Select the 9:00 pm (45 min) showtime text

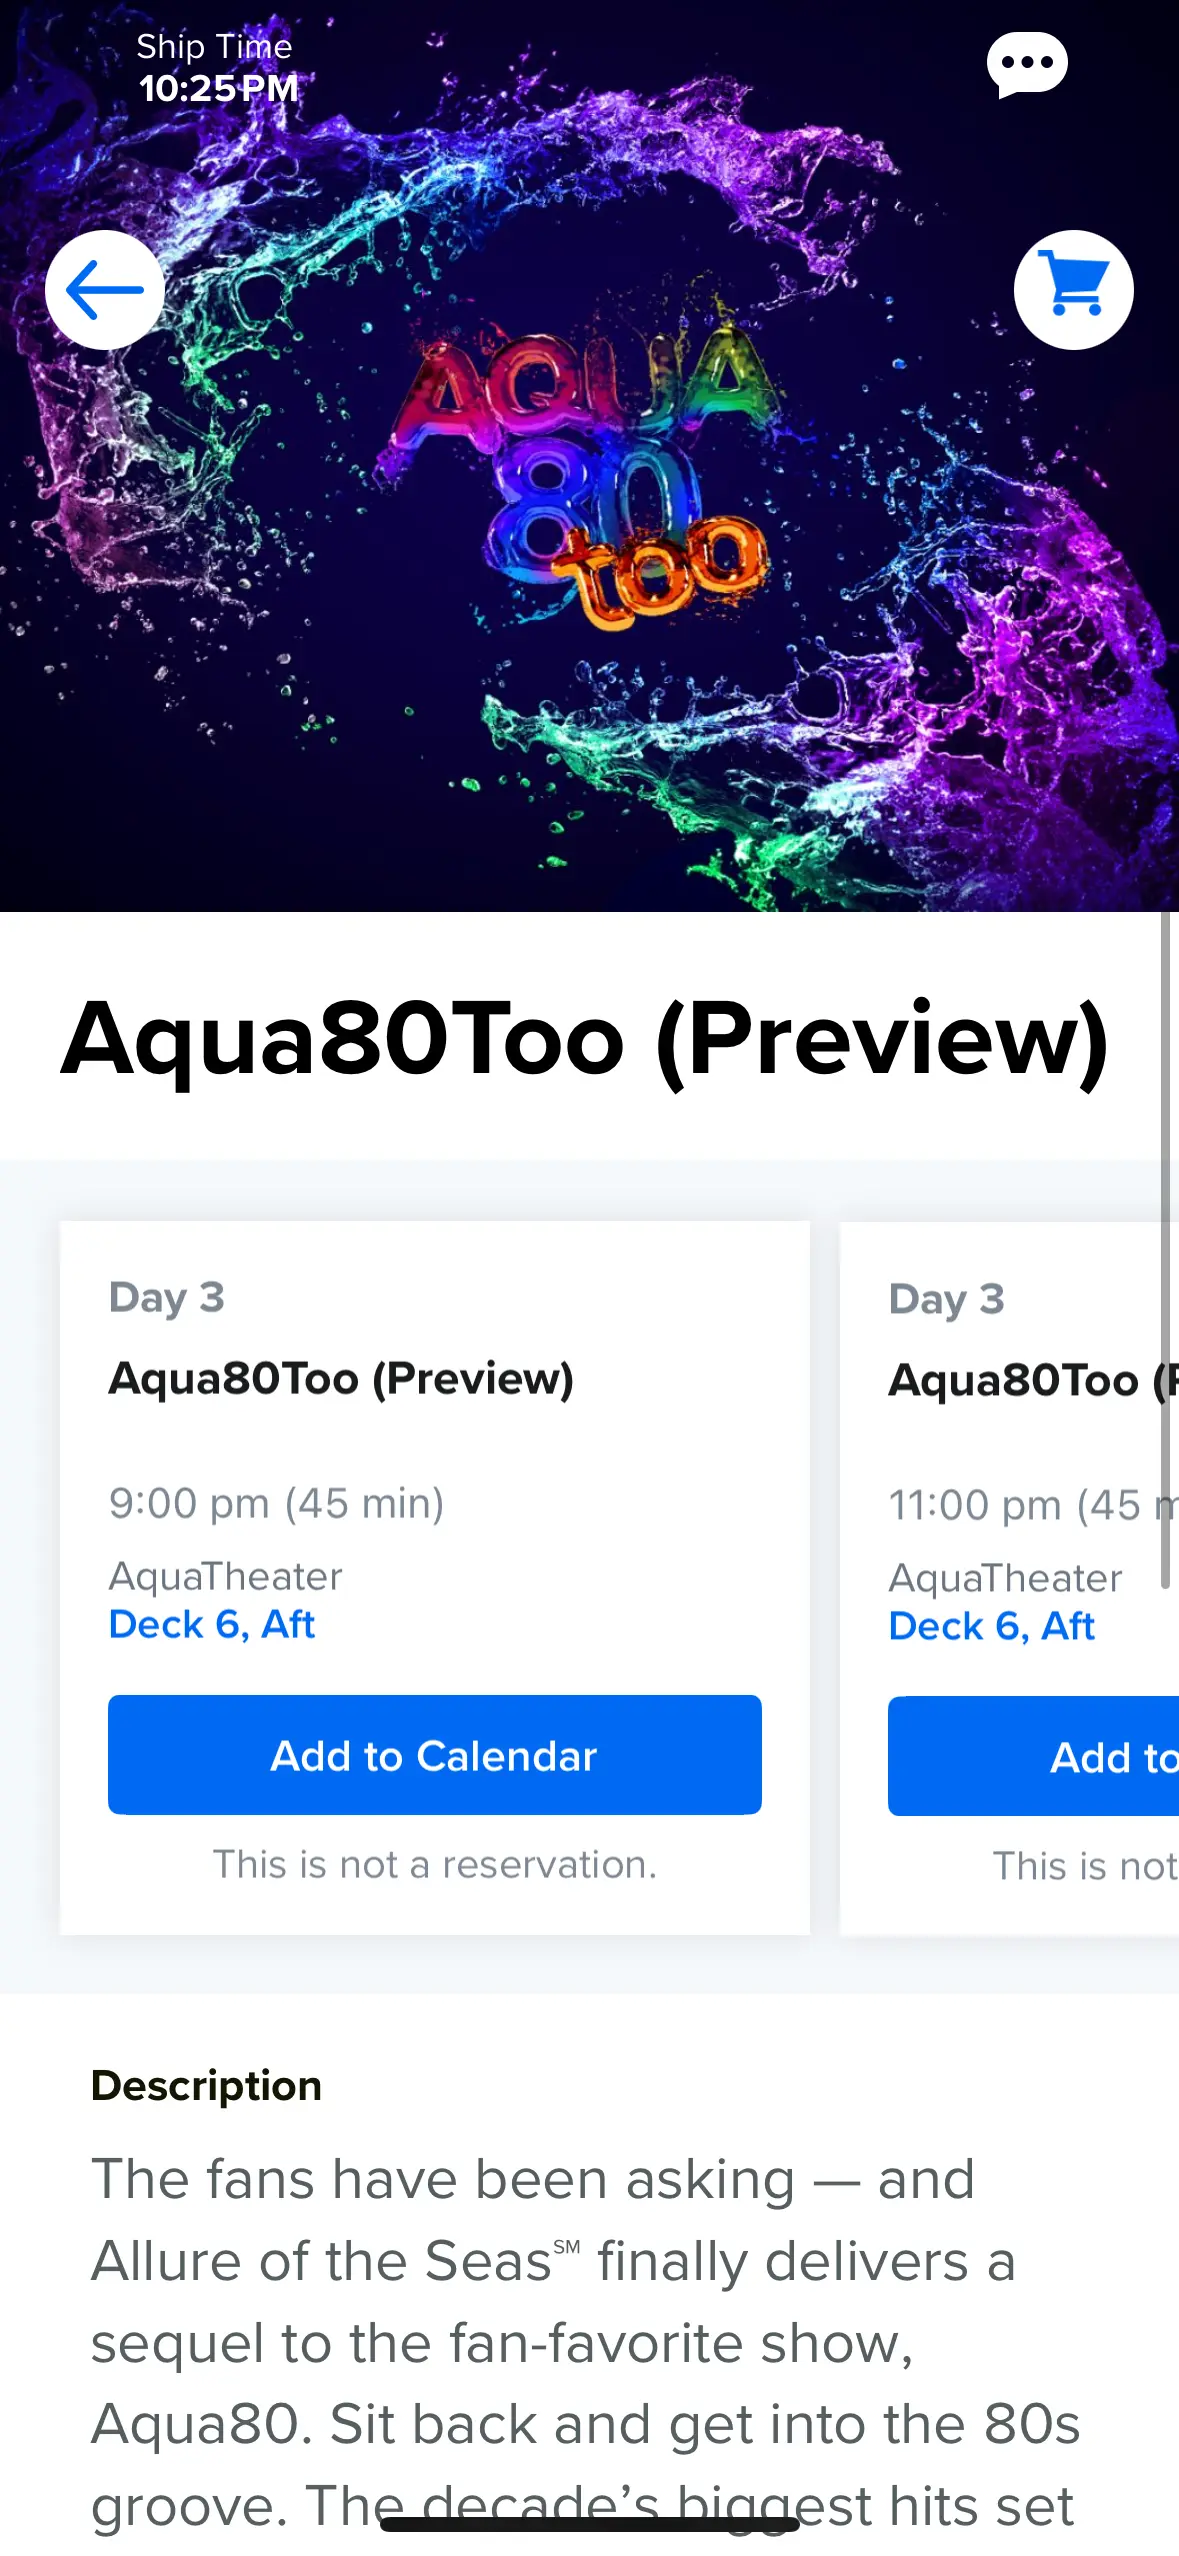[x=276, y=1503]
